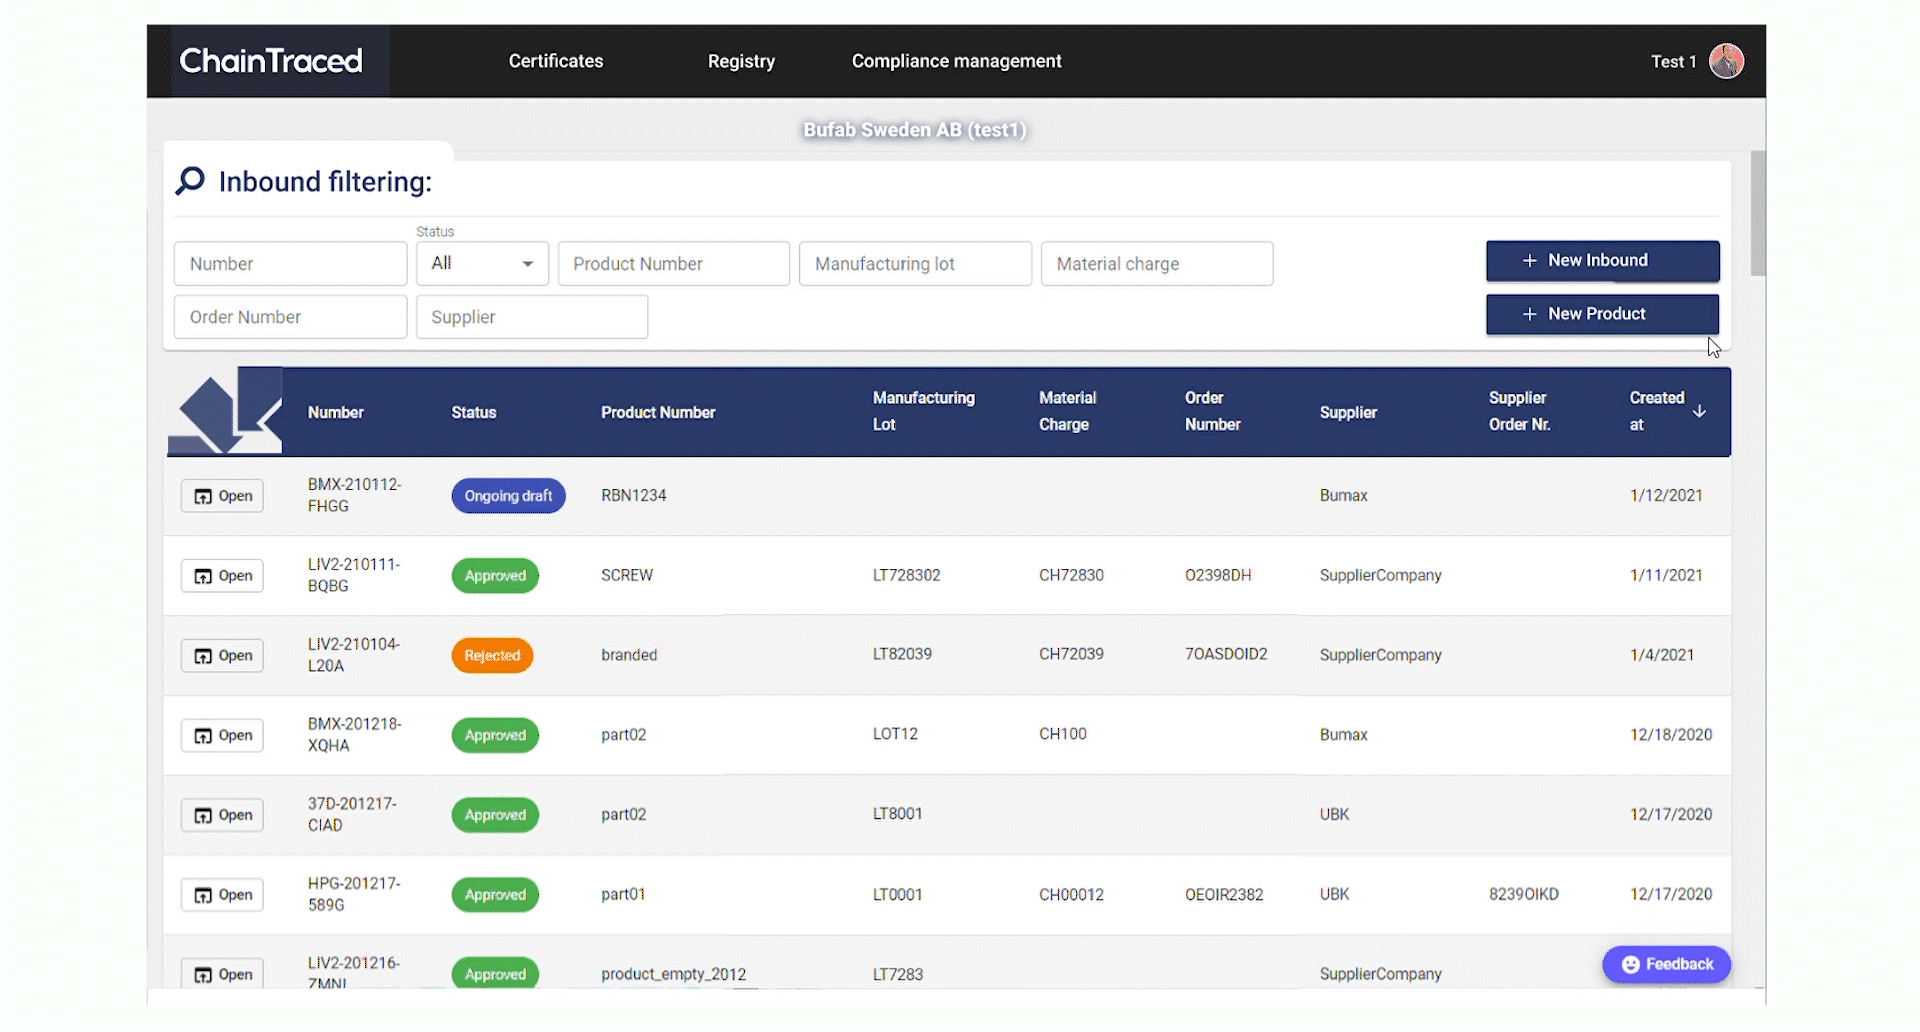This screenshot has height=1032, width=1920.
Task: Click Bufab Sweden AB (test1) company title
Action: pos(915,130)
